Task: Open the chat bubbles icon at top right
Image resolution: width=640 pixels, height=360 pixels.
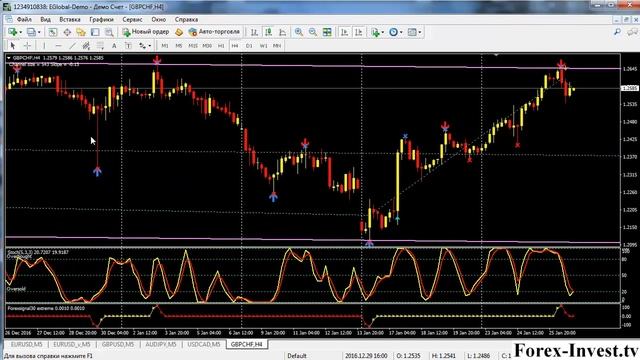Action: pos(632,32)
